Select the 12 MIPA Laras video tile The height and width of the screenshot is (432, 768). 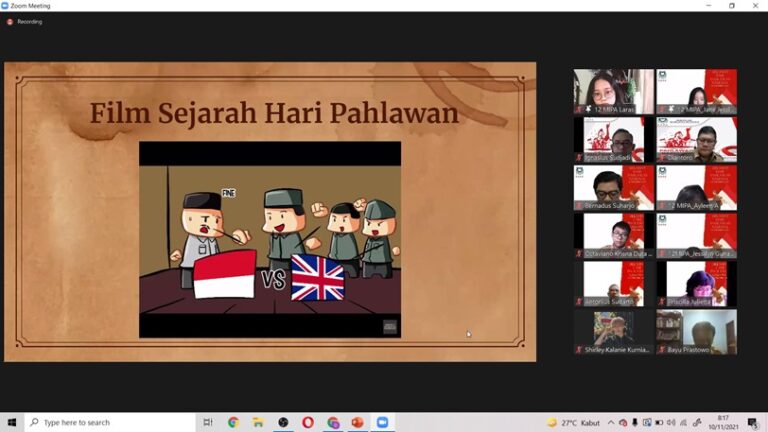tap(613, 91)
